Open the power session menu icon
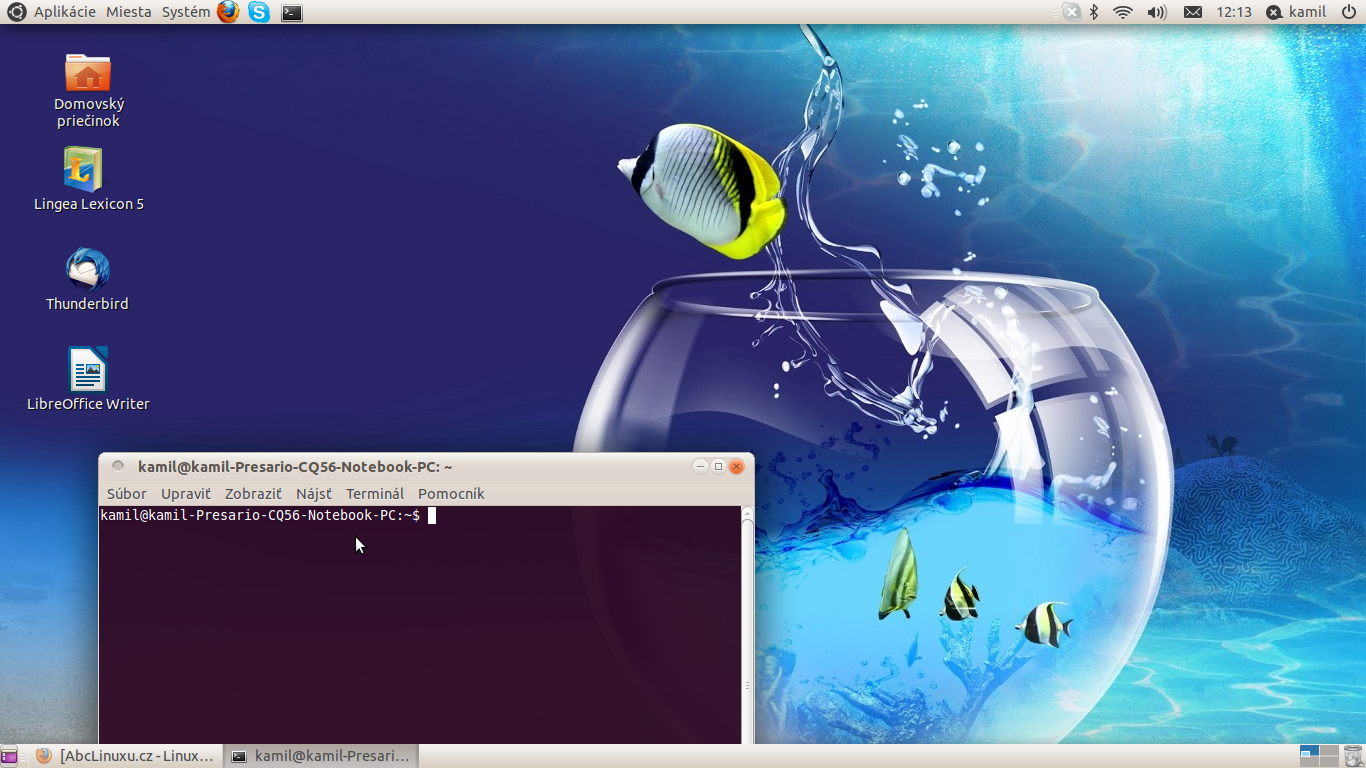Screen dimensions: 1366x768 [x=1348, y=12]
